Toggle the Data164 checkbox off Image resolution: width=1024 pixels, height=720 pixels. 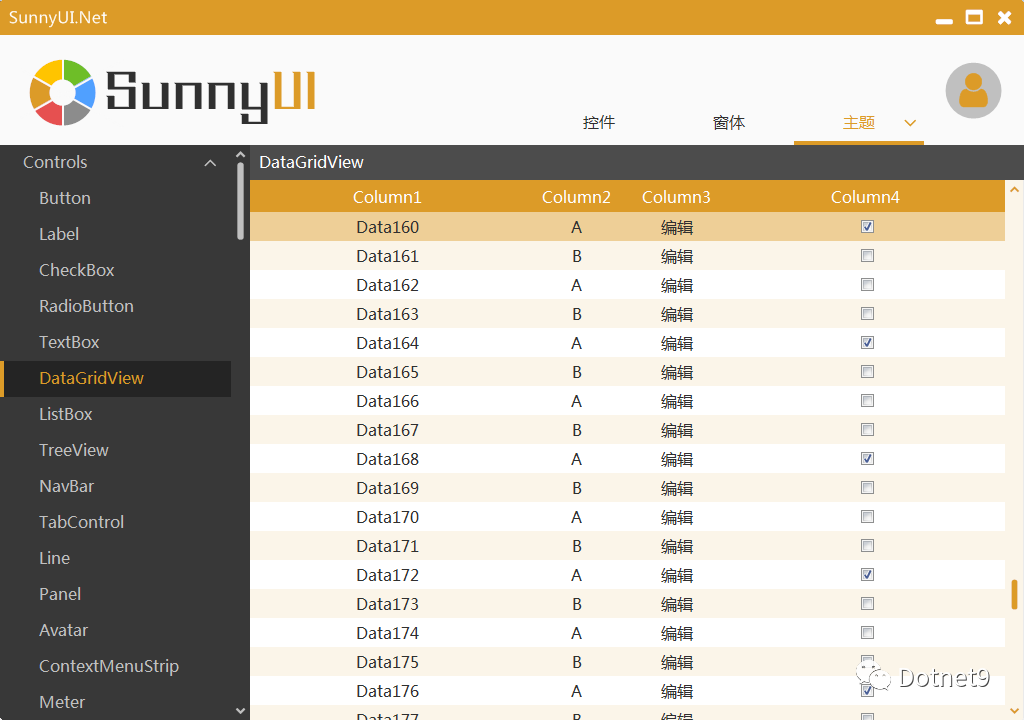point(867,342)
